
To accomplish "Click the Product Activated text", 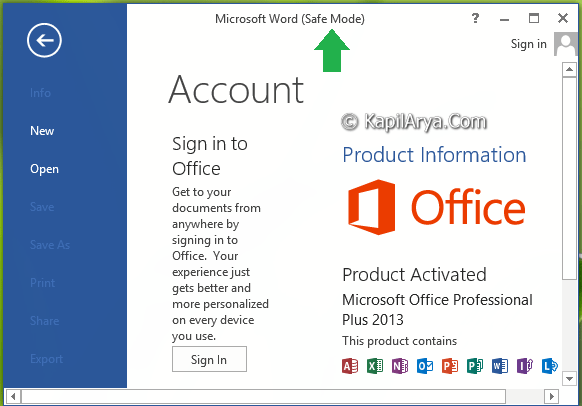I will [x=414, y=275].
